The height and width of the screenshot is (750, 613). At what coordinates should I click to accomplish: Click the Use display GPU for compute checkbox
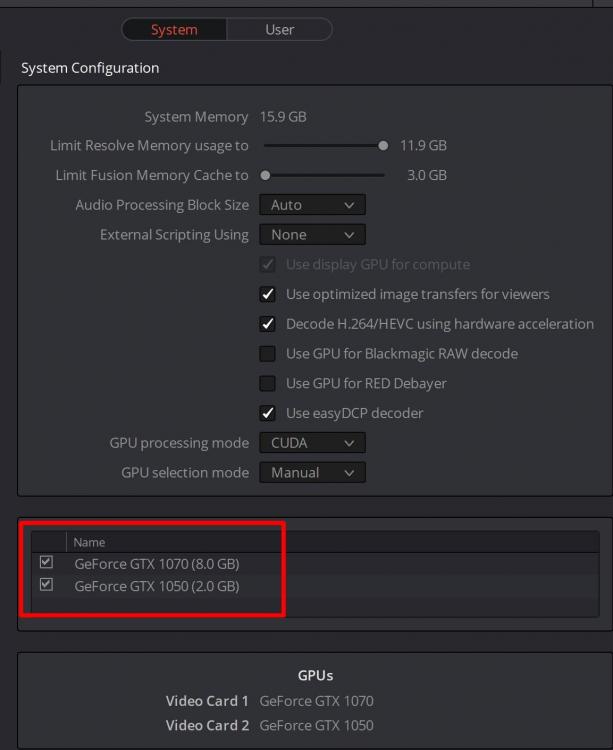[267, 265]
